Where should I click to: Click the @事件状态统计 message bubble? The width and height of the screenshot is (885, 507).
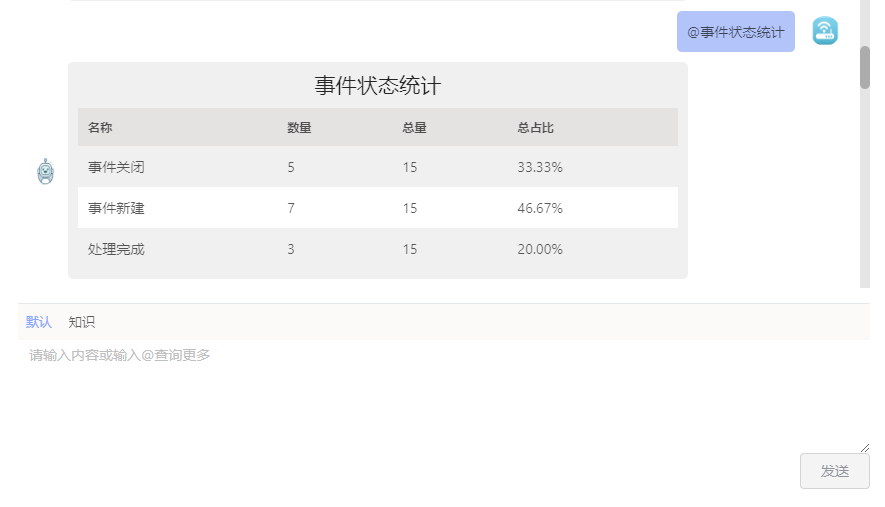pos(735,32)
